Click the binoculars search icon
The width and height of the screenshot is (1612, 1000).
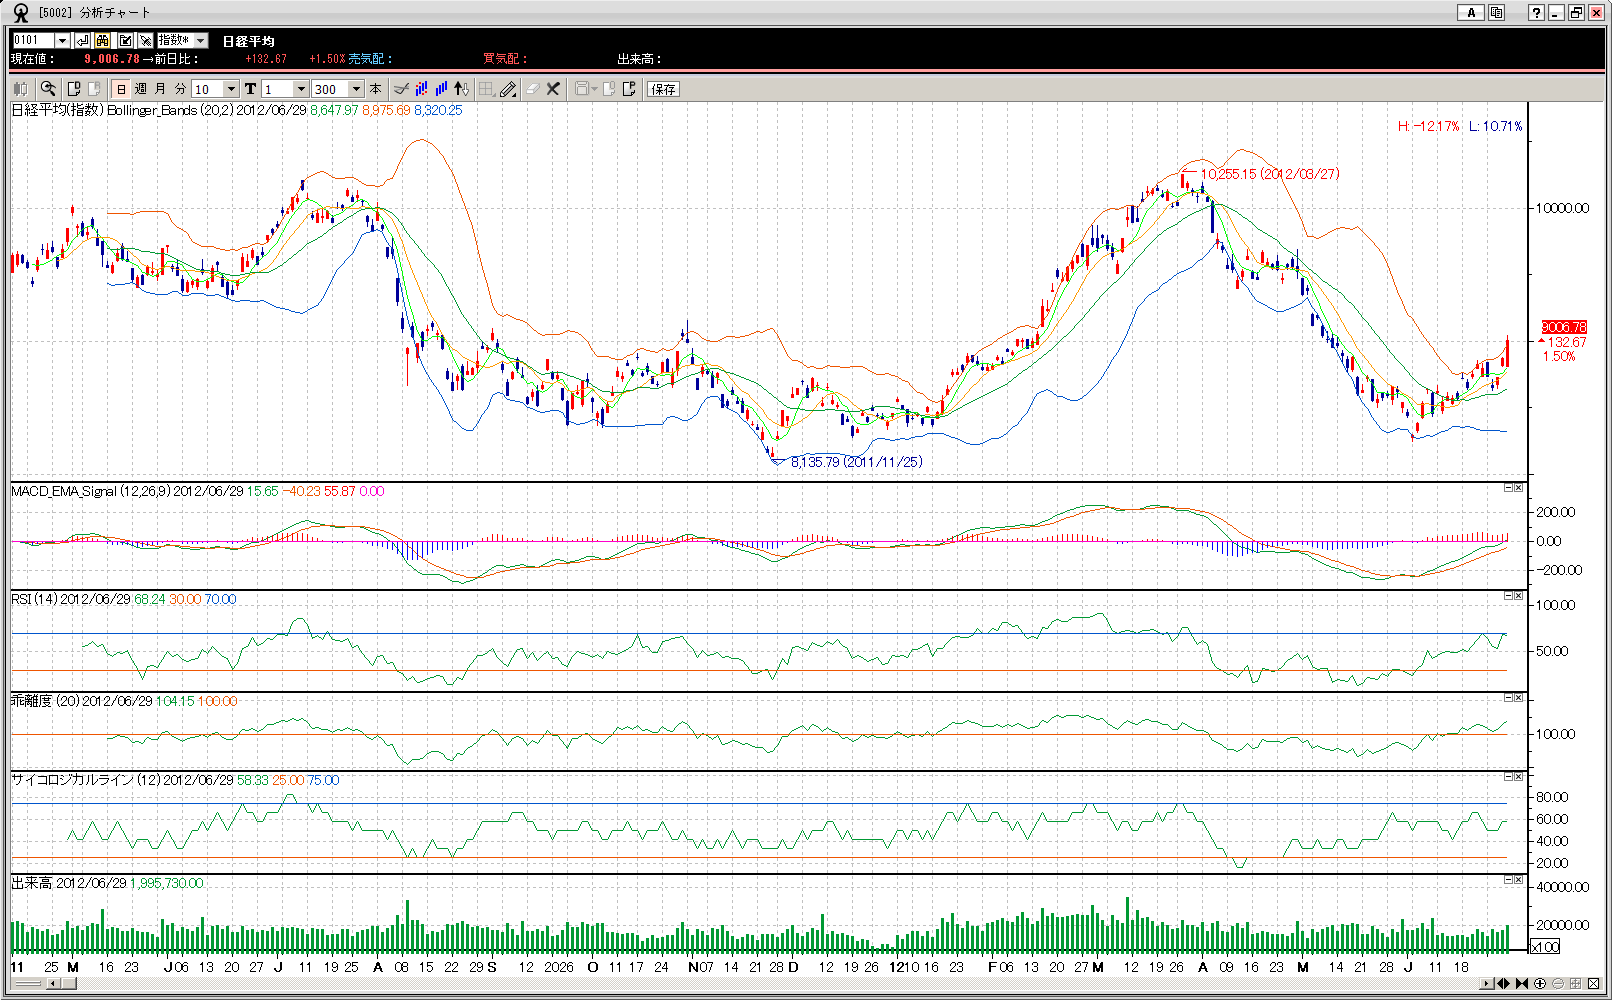coord(103,40)
